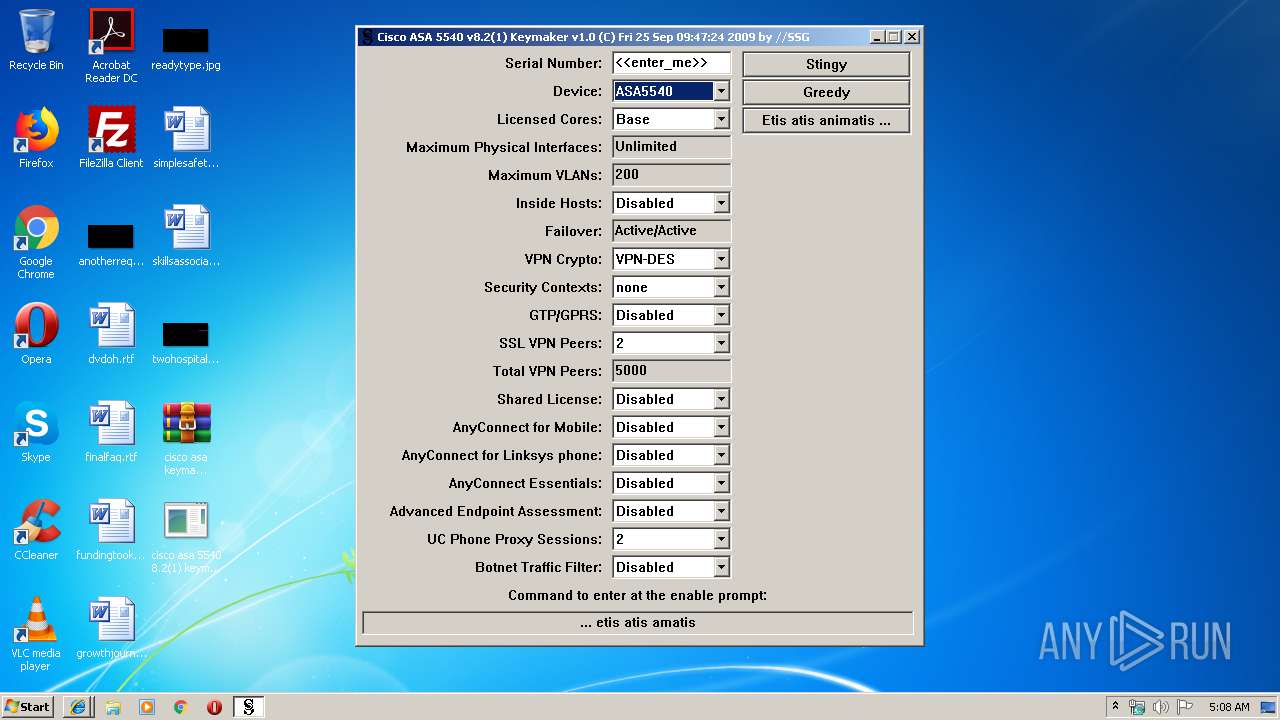Viewport: 1280px width, 720px height.
Task: Show hidden tray icons arrow
Action: [x=1116, y=707]
